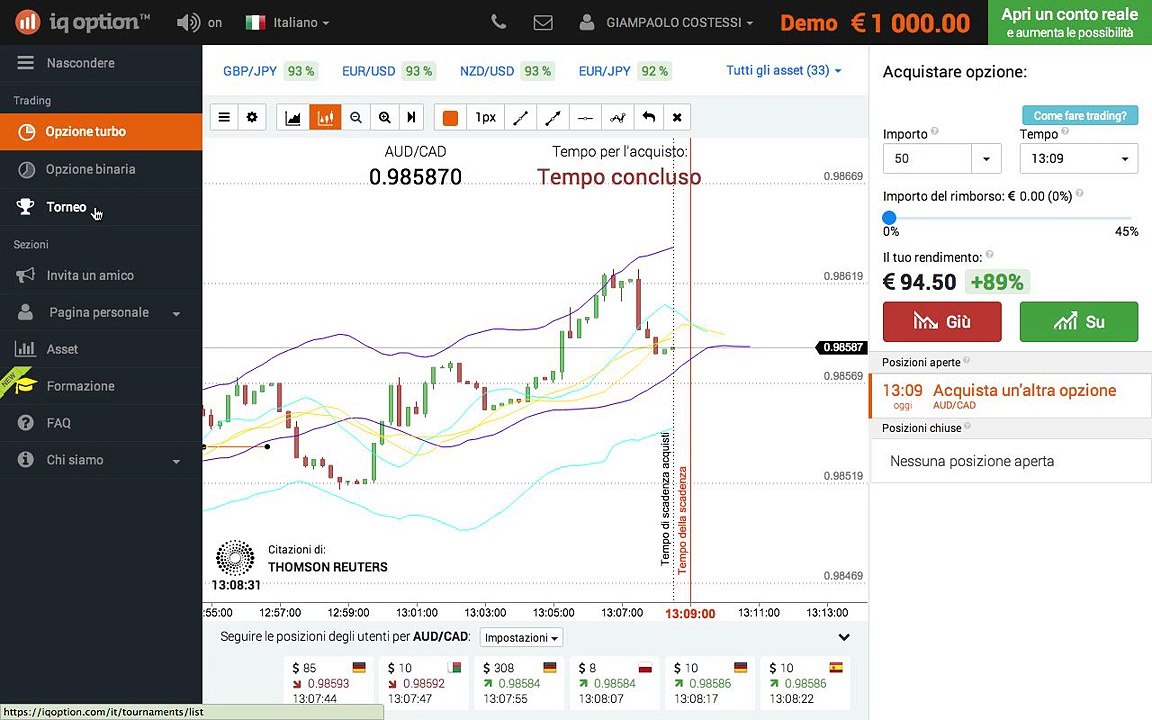Click Apri un conto reale button
1152x720 pixels.
point(1070,23)
